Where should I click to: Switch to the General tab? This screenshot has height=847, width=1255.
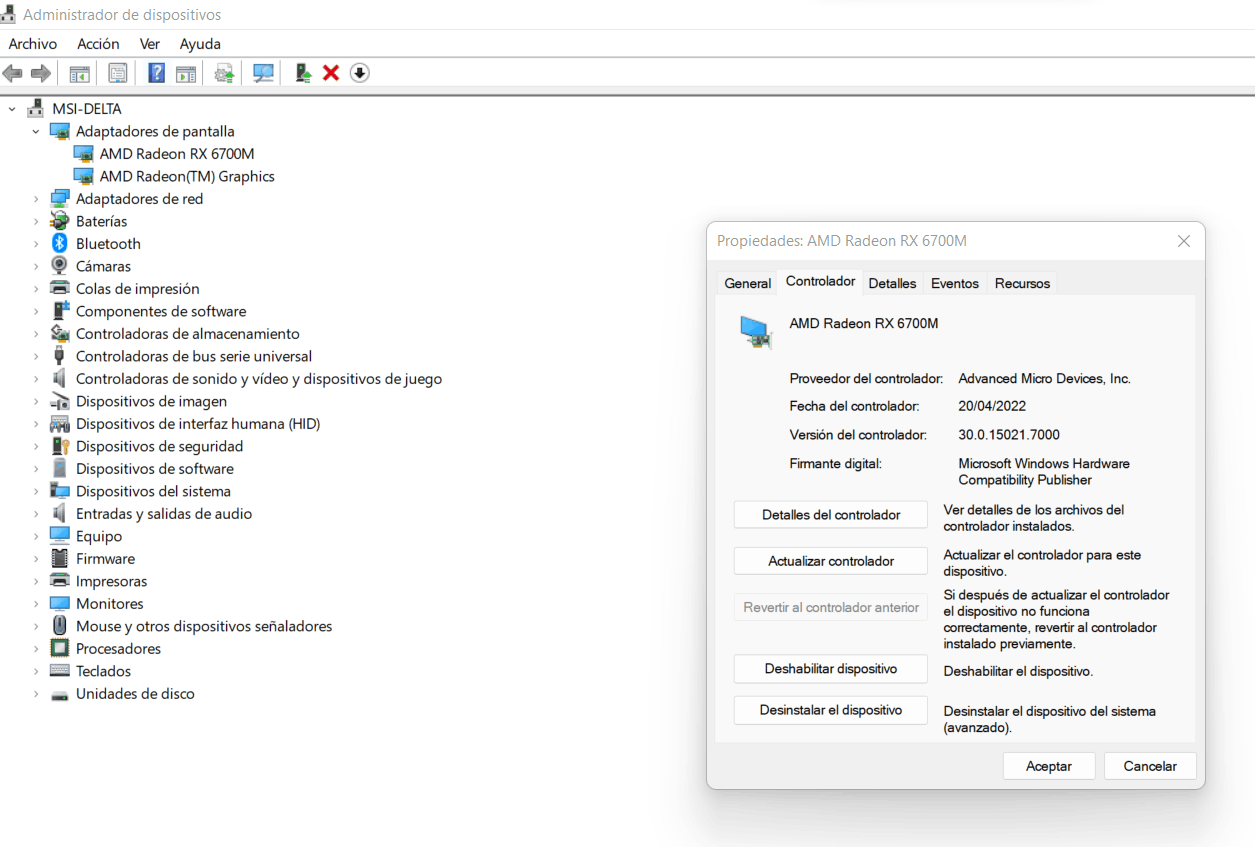tap(747, 283)
